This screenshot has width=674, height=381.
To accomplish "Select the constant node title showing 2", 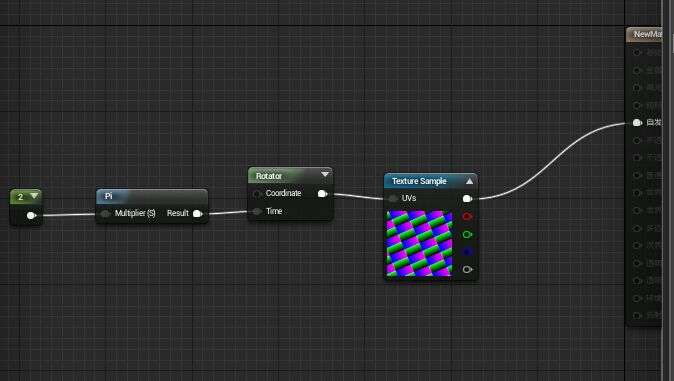I will pyautogui.click(x=20, y=197).
